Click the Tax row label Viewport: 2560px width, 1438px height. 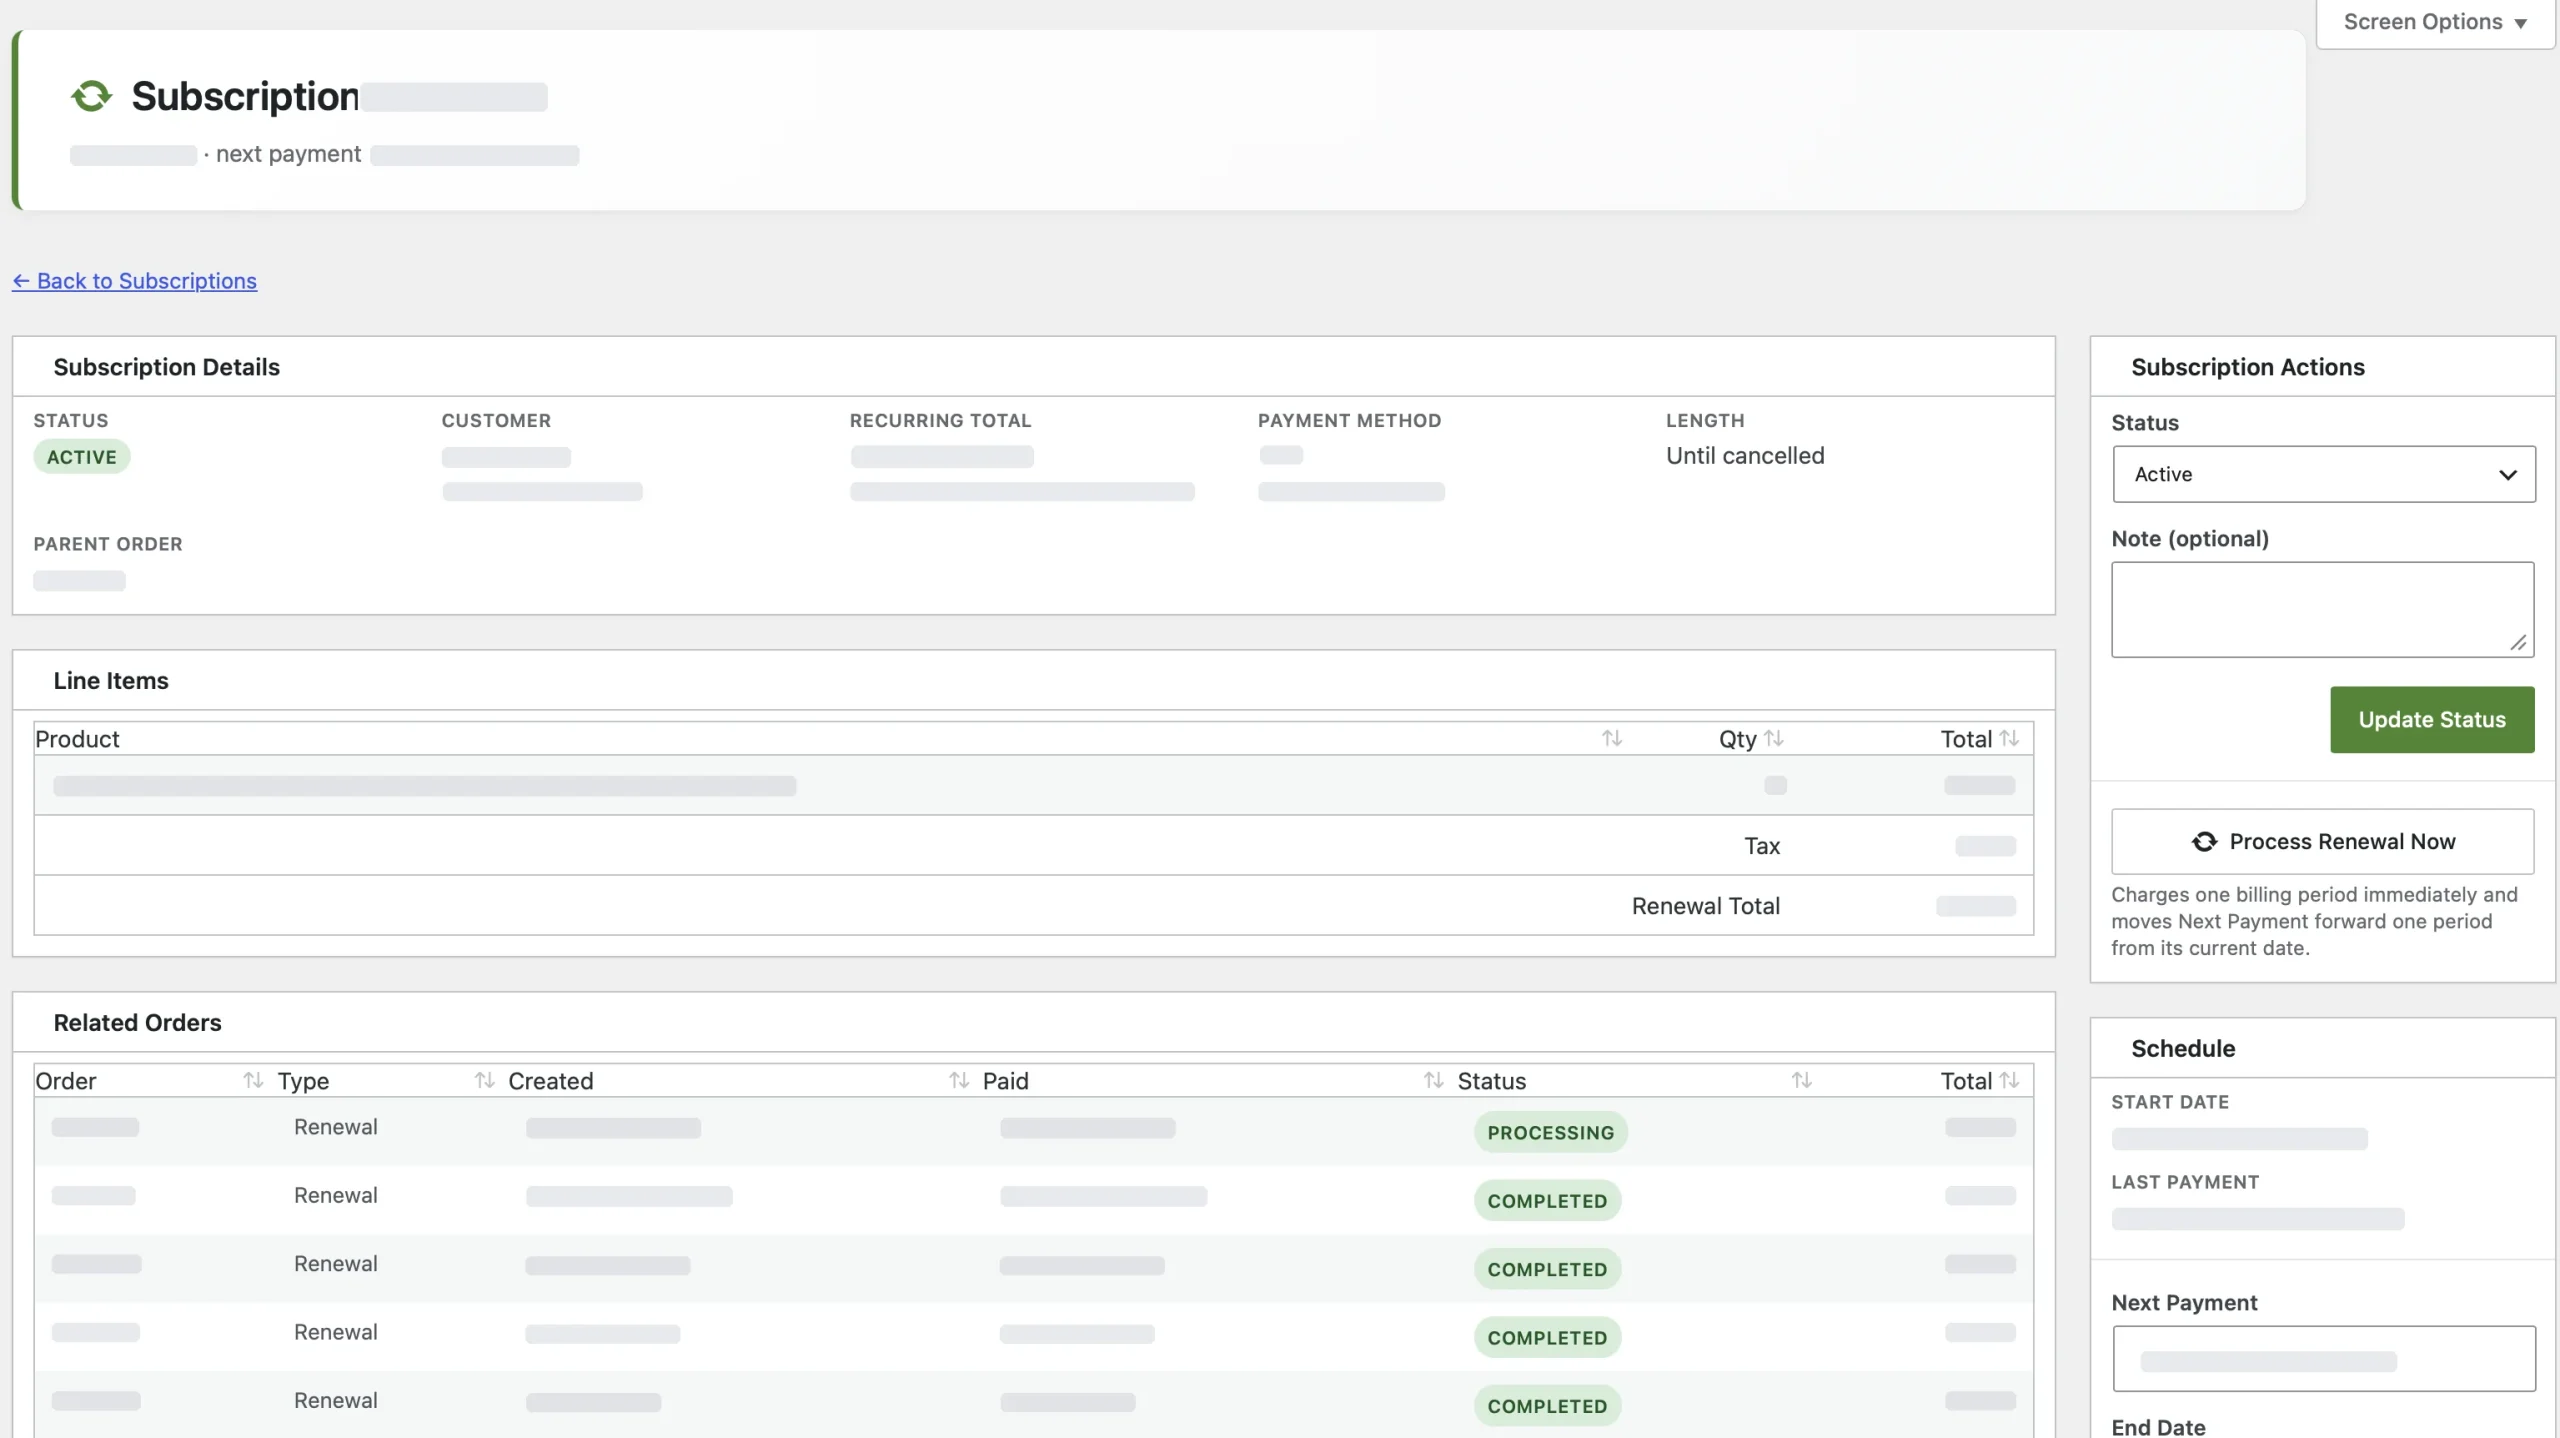[x=1762, y=846]
